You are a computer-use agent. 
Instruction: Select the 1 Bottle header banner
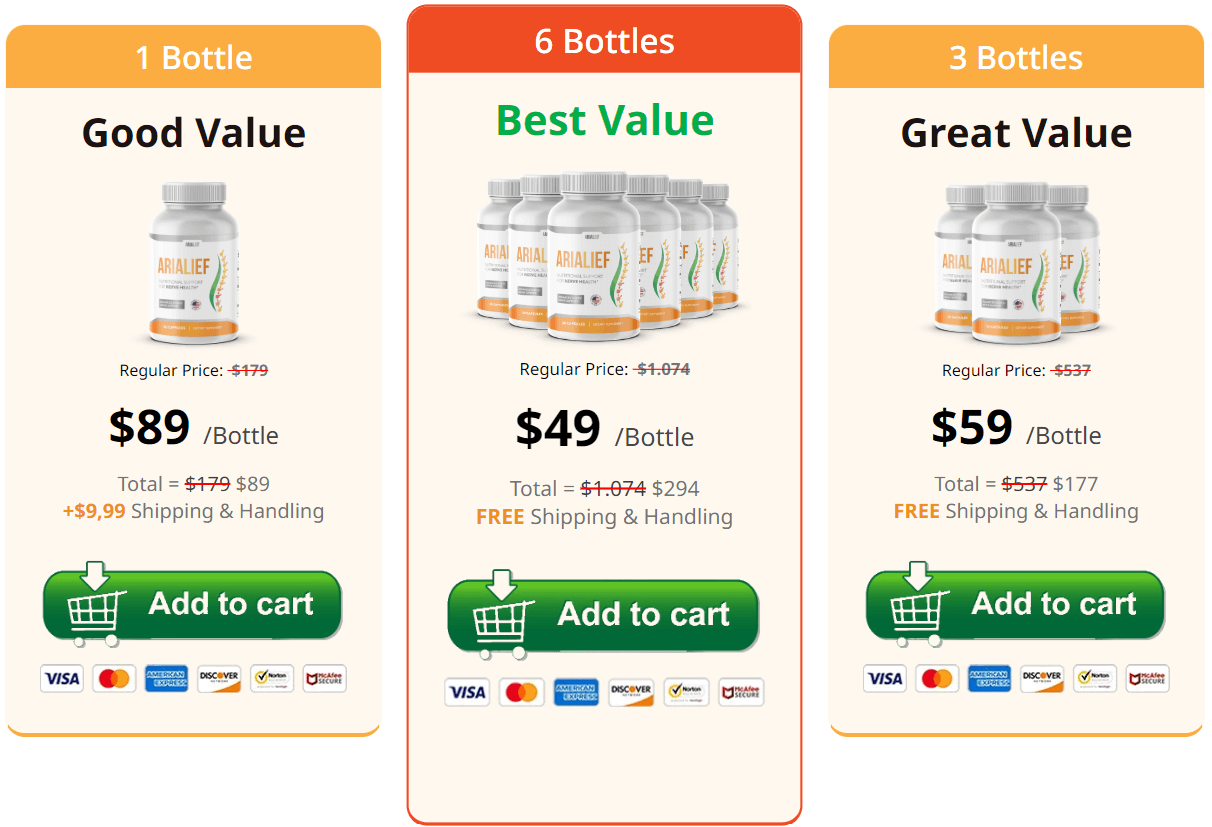[193, 57]
